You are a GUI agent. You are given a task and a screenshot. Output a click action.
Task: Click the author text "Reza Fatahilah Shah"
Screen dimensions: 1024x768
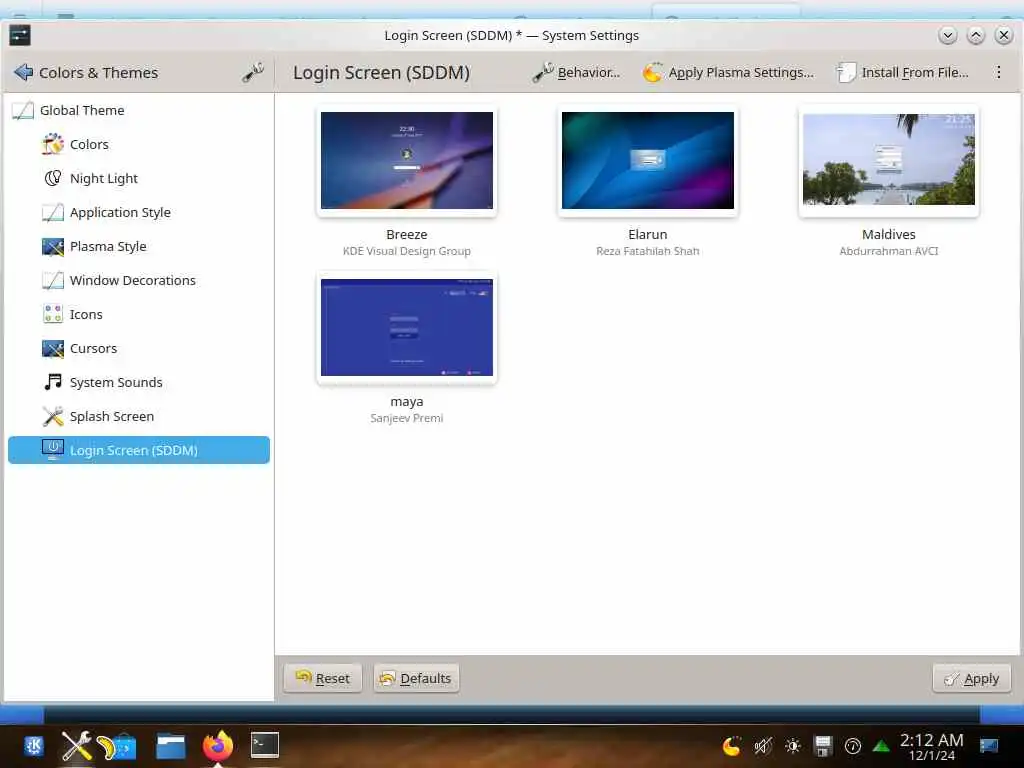[x=648, y=251]
